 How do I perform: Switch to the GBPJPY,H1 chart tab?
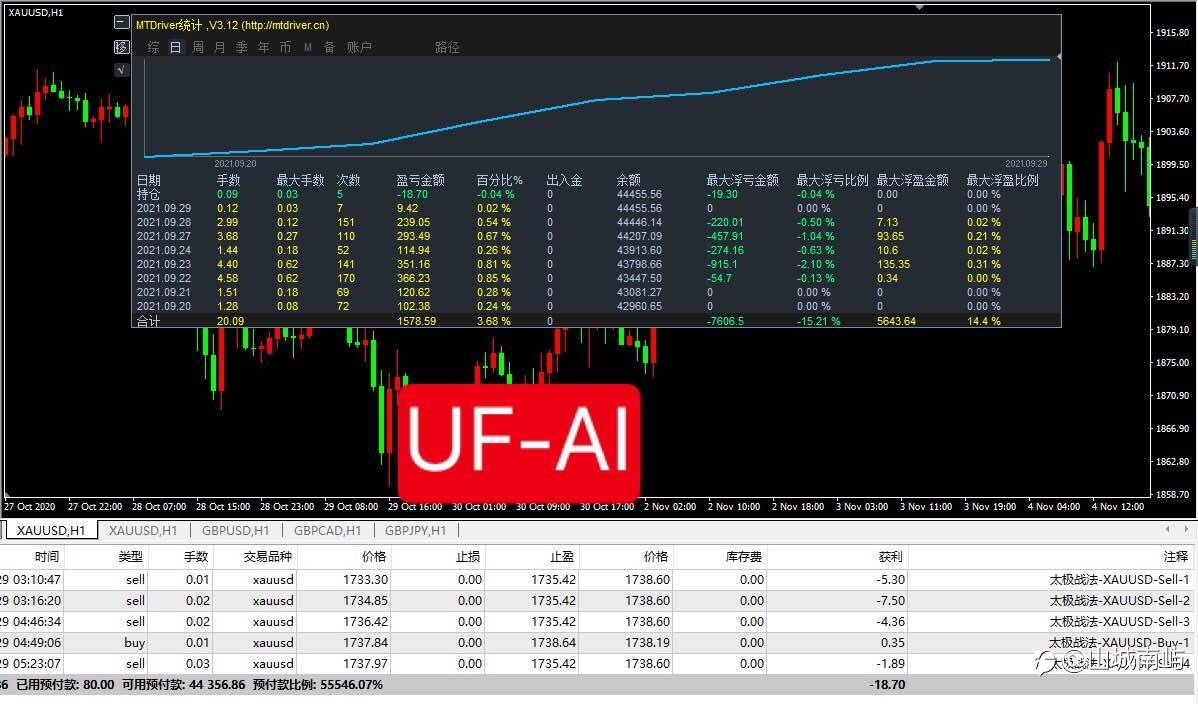tap(415, 530)
